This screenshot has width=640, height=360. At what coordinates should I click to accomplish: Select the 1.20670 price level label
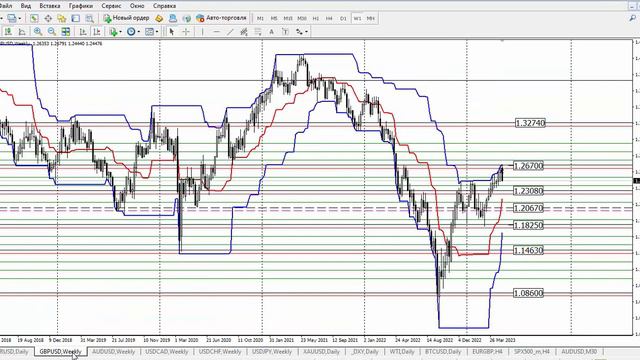click(x=528, y=208)
